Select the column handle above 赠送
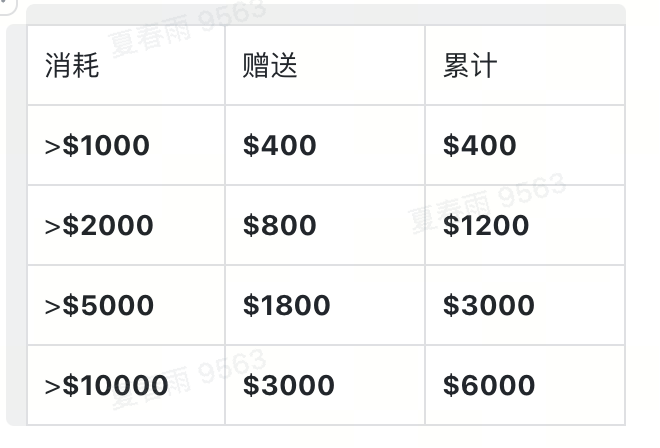The height and width of the screenshot is (448, 660). pyautogui.click(x=325, y=14)
